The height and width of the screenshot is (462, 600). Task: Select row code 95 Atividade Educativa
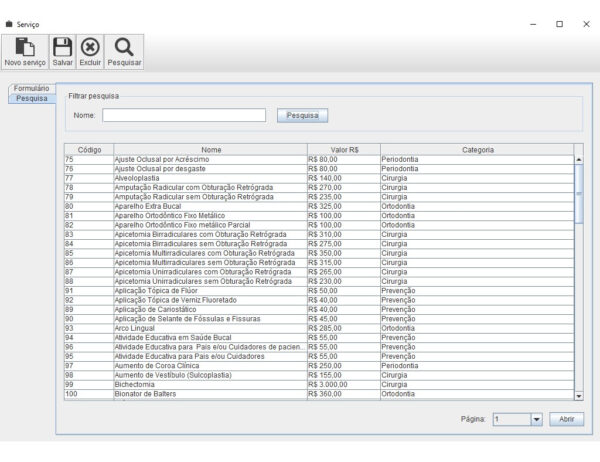(x=319, y=356)
